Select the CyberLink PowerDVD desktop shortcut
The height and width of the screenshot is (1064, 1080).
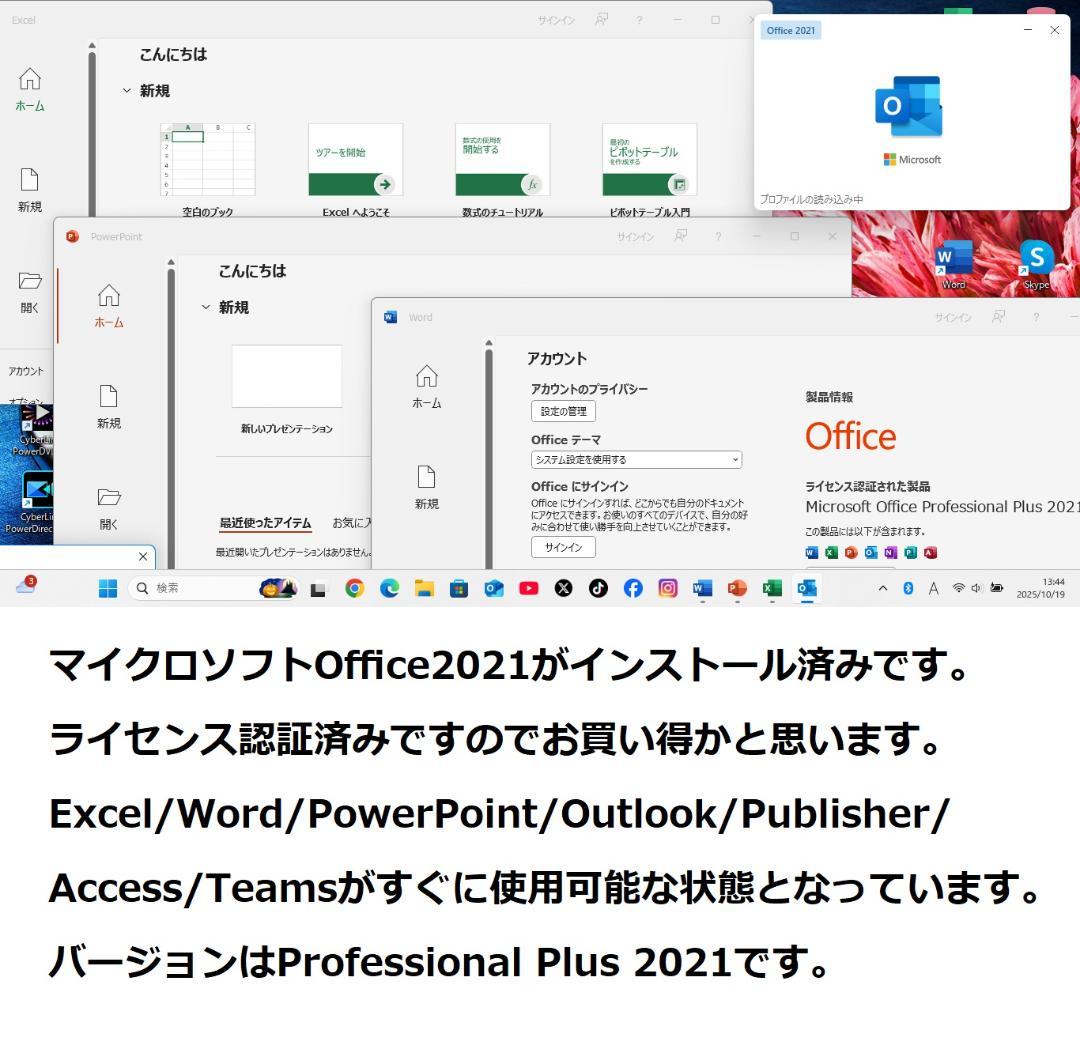click(32, 431)
